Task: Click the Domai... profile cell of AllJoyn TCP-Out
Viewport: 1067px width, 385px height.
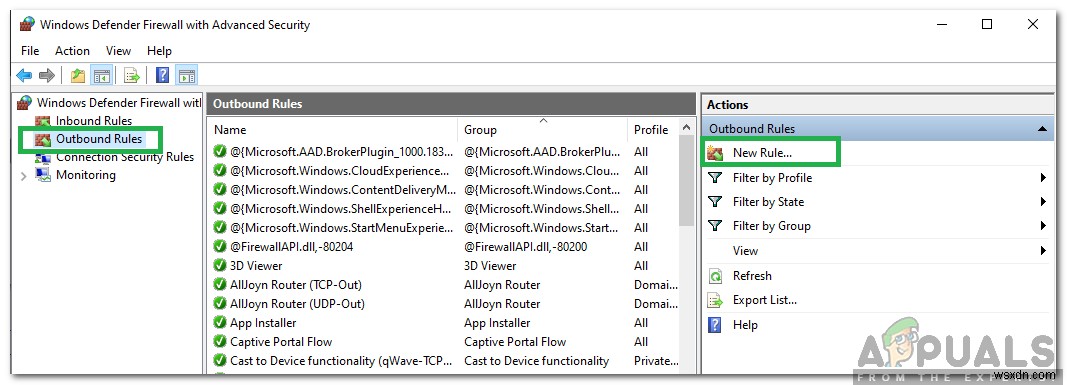Action: [x=655, y=284]
